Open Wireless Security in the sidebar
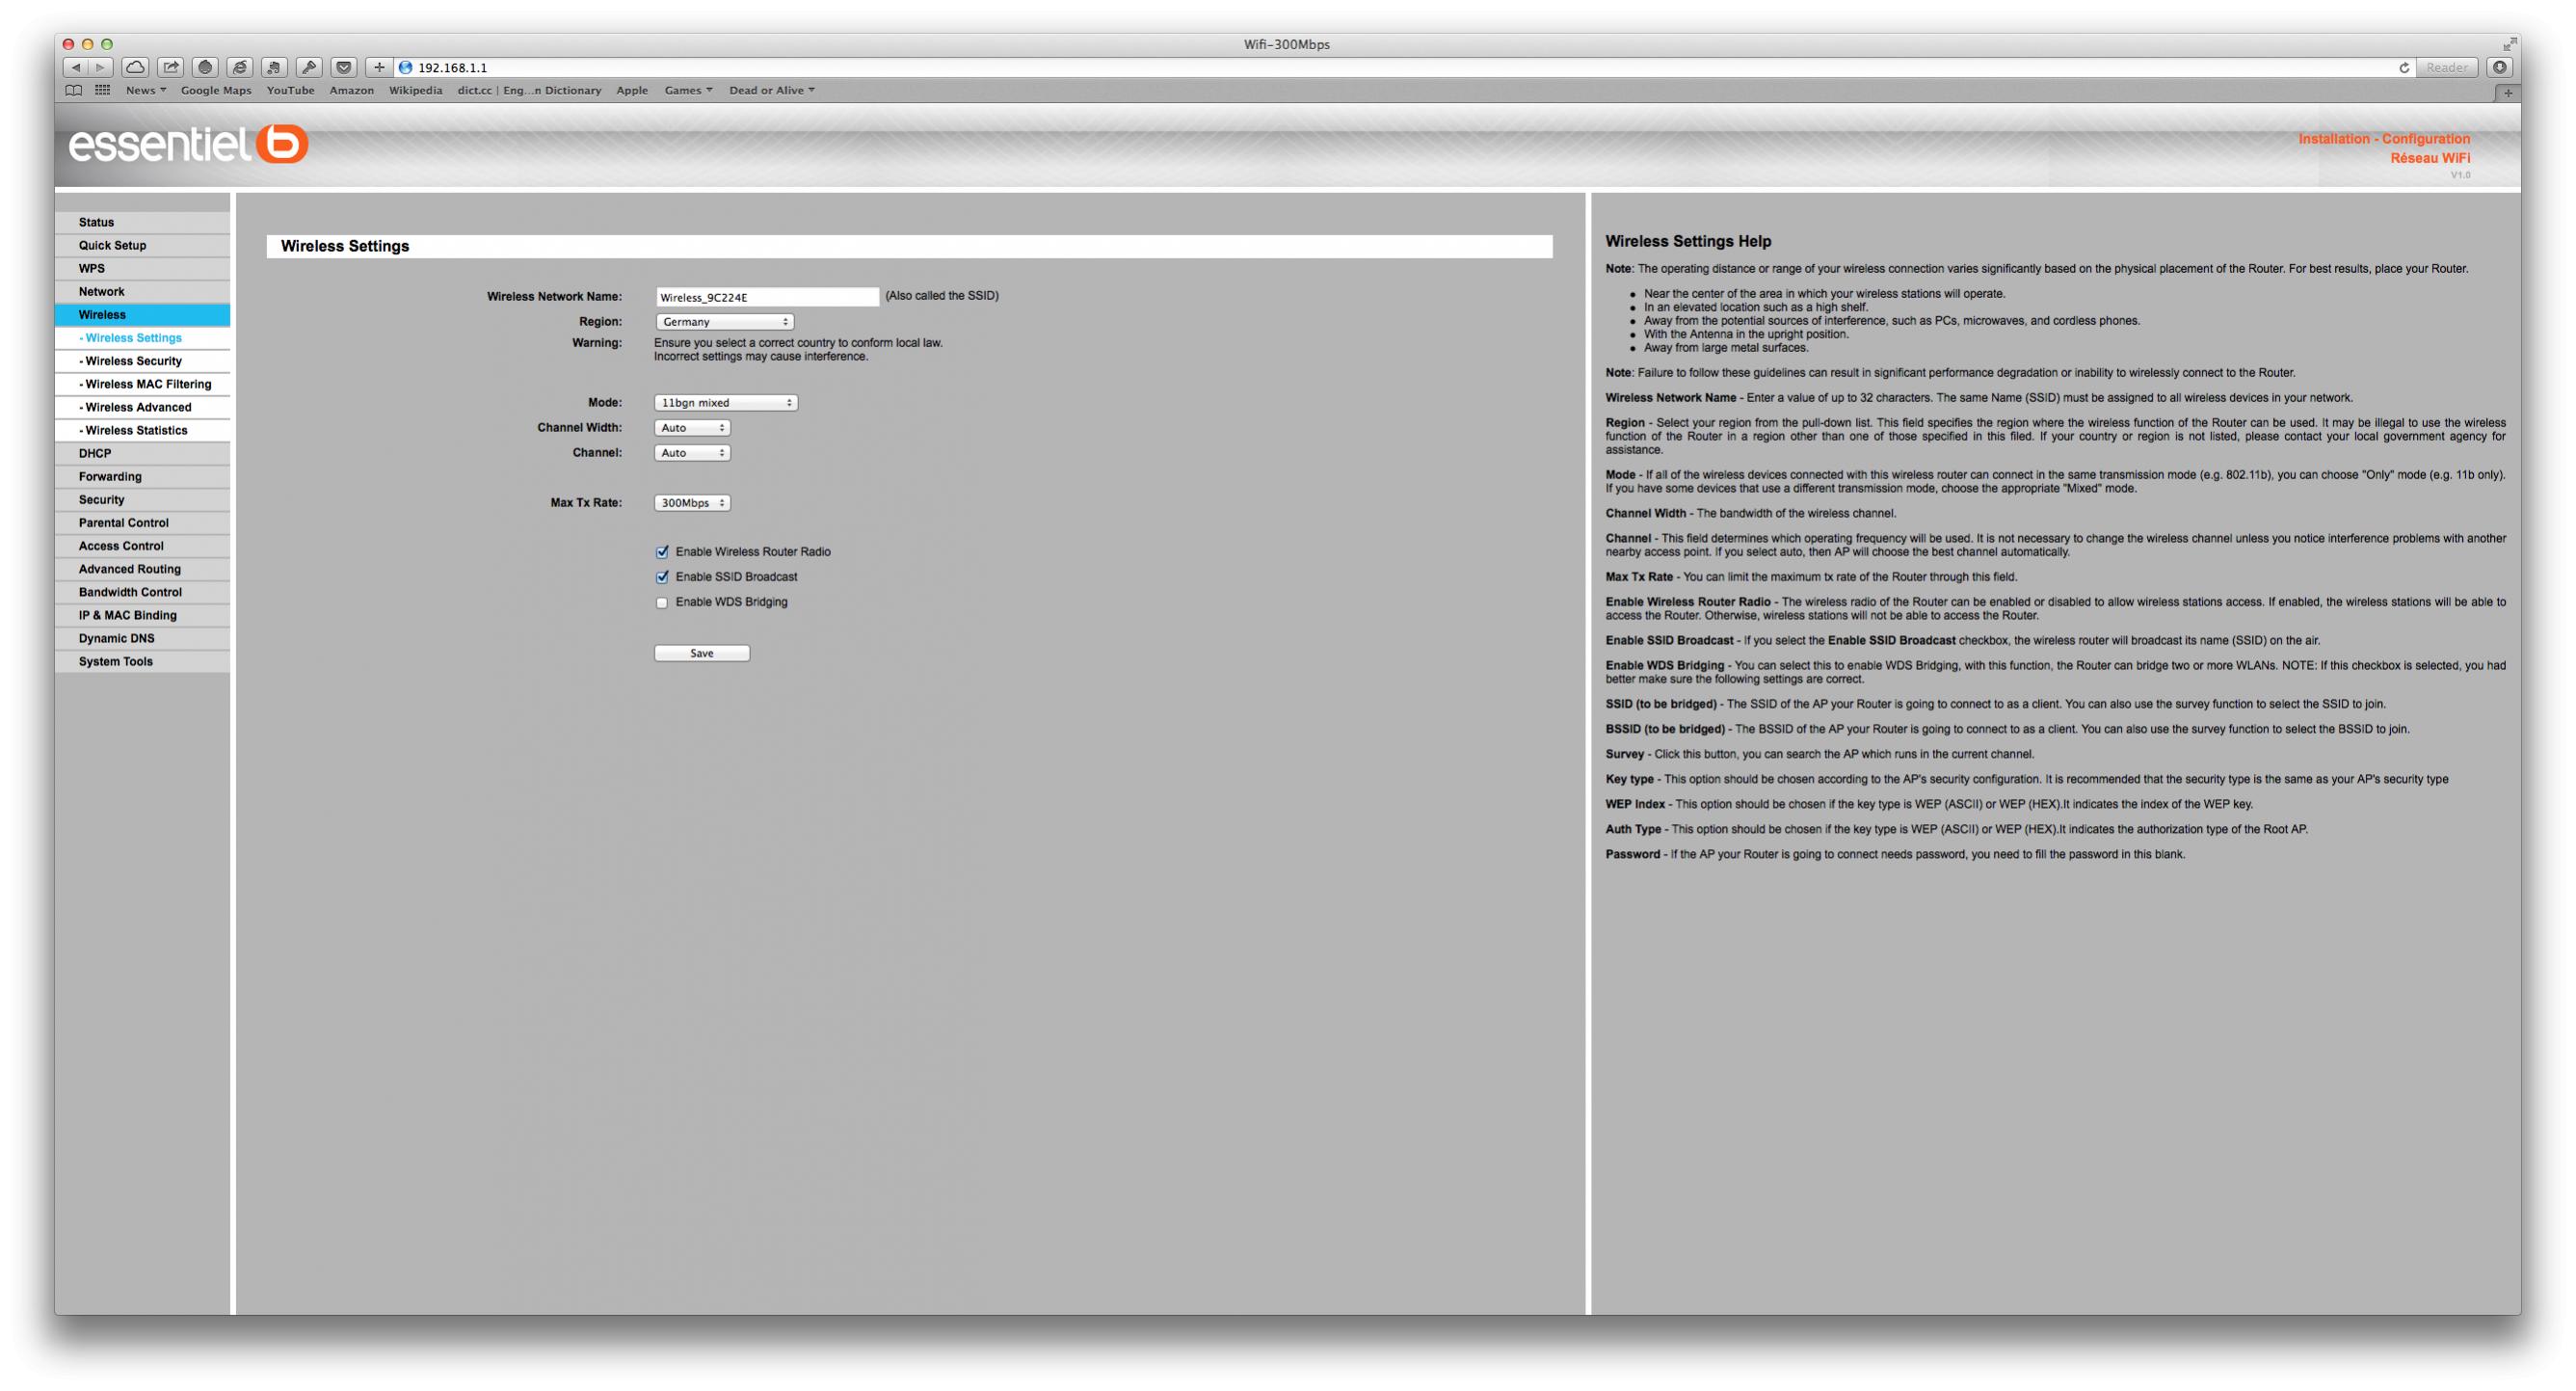 [134, 361]
